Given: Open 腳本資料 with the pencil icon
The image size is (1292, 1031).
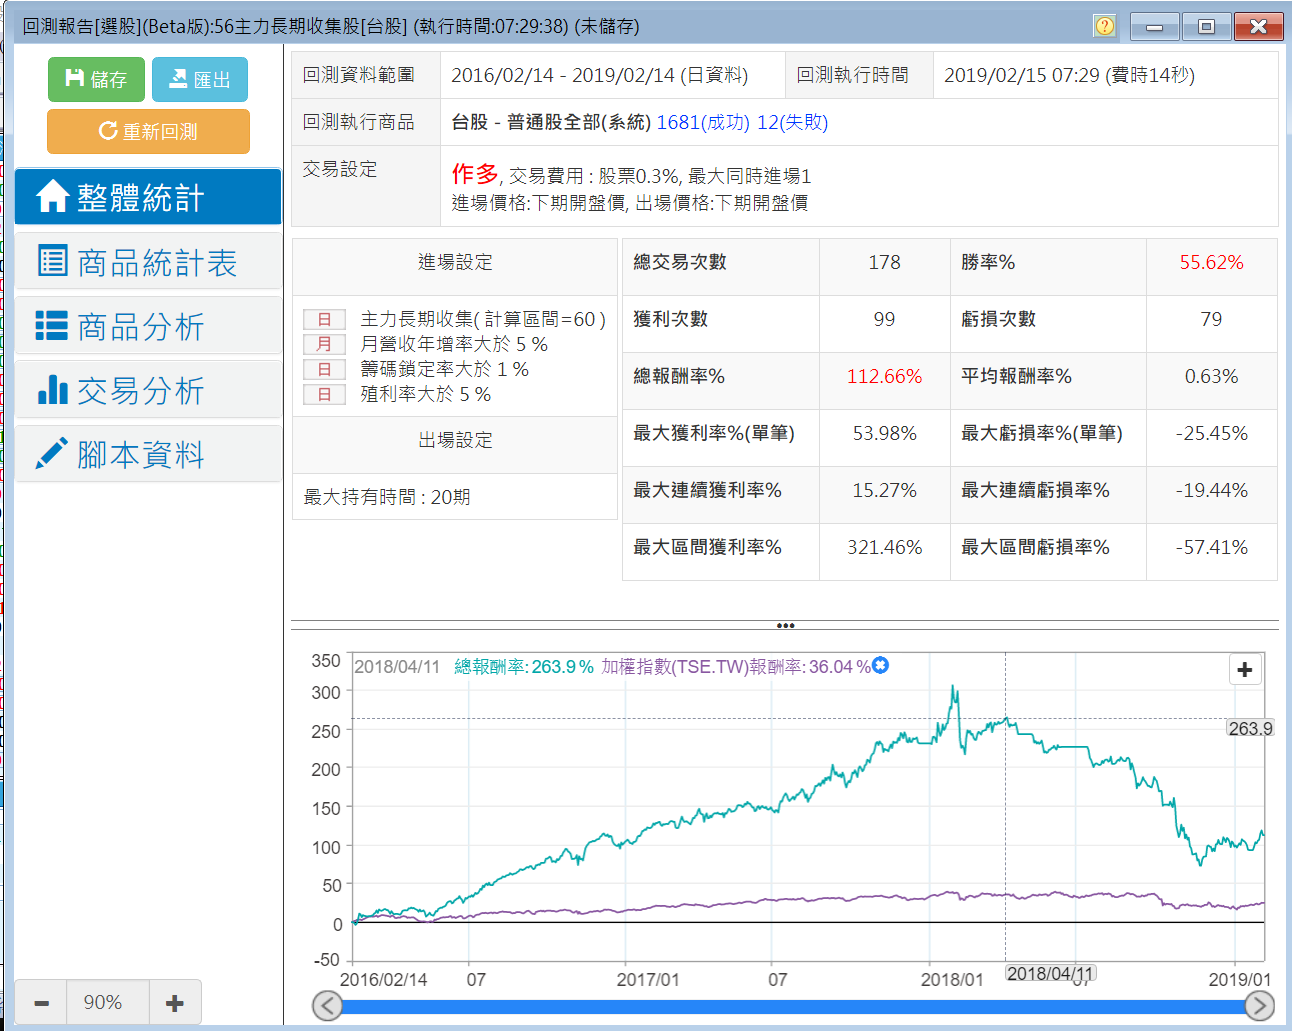Looking at the screenshot, I should 148,454.
